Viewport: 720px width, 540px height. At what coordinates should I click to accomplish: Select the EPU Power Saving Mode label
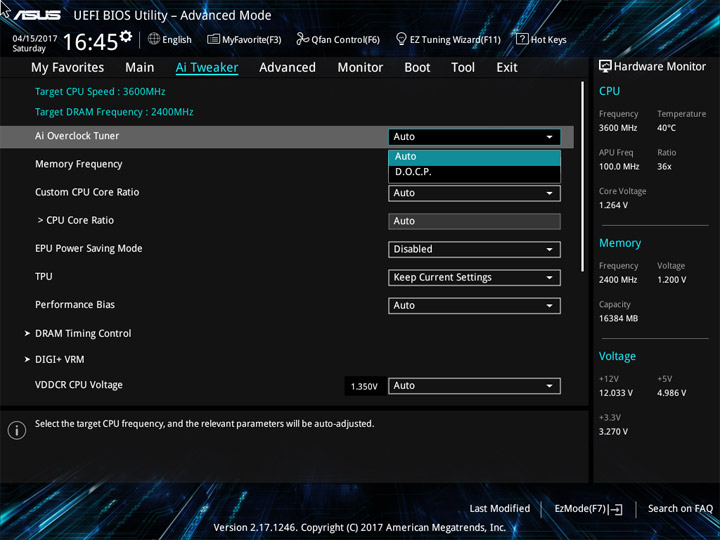(x=89, y=248)
